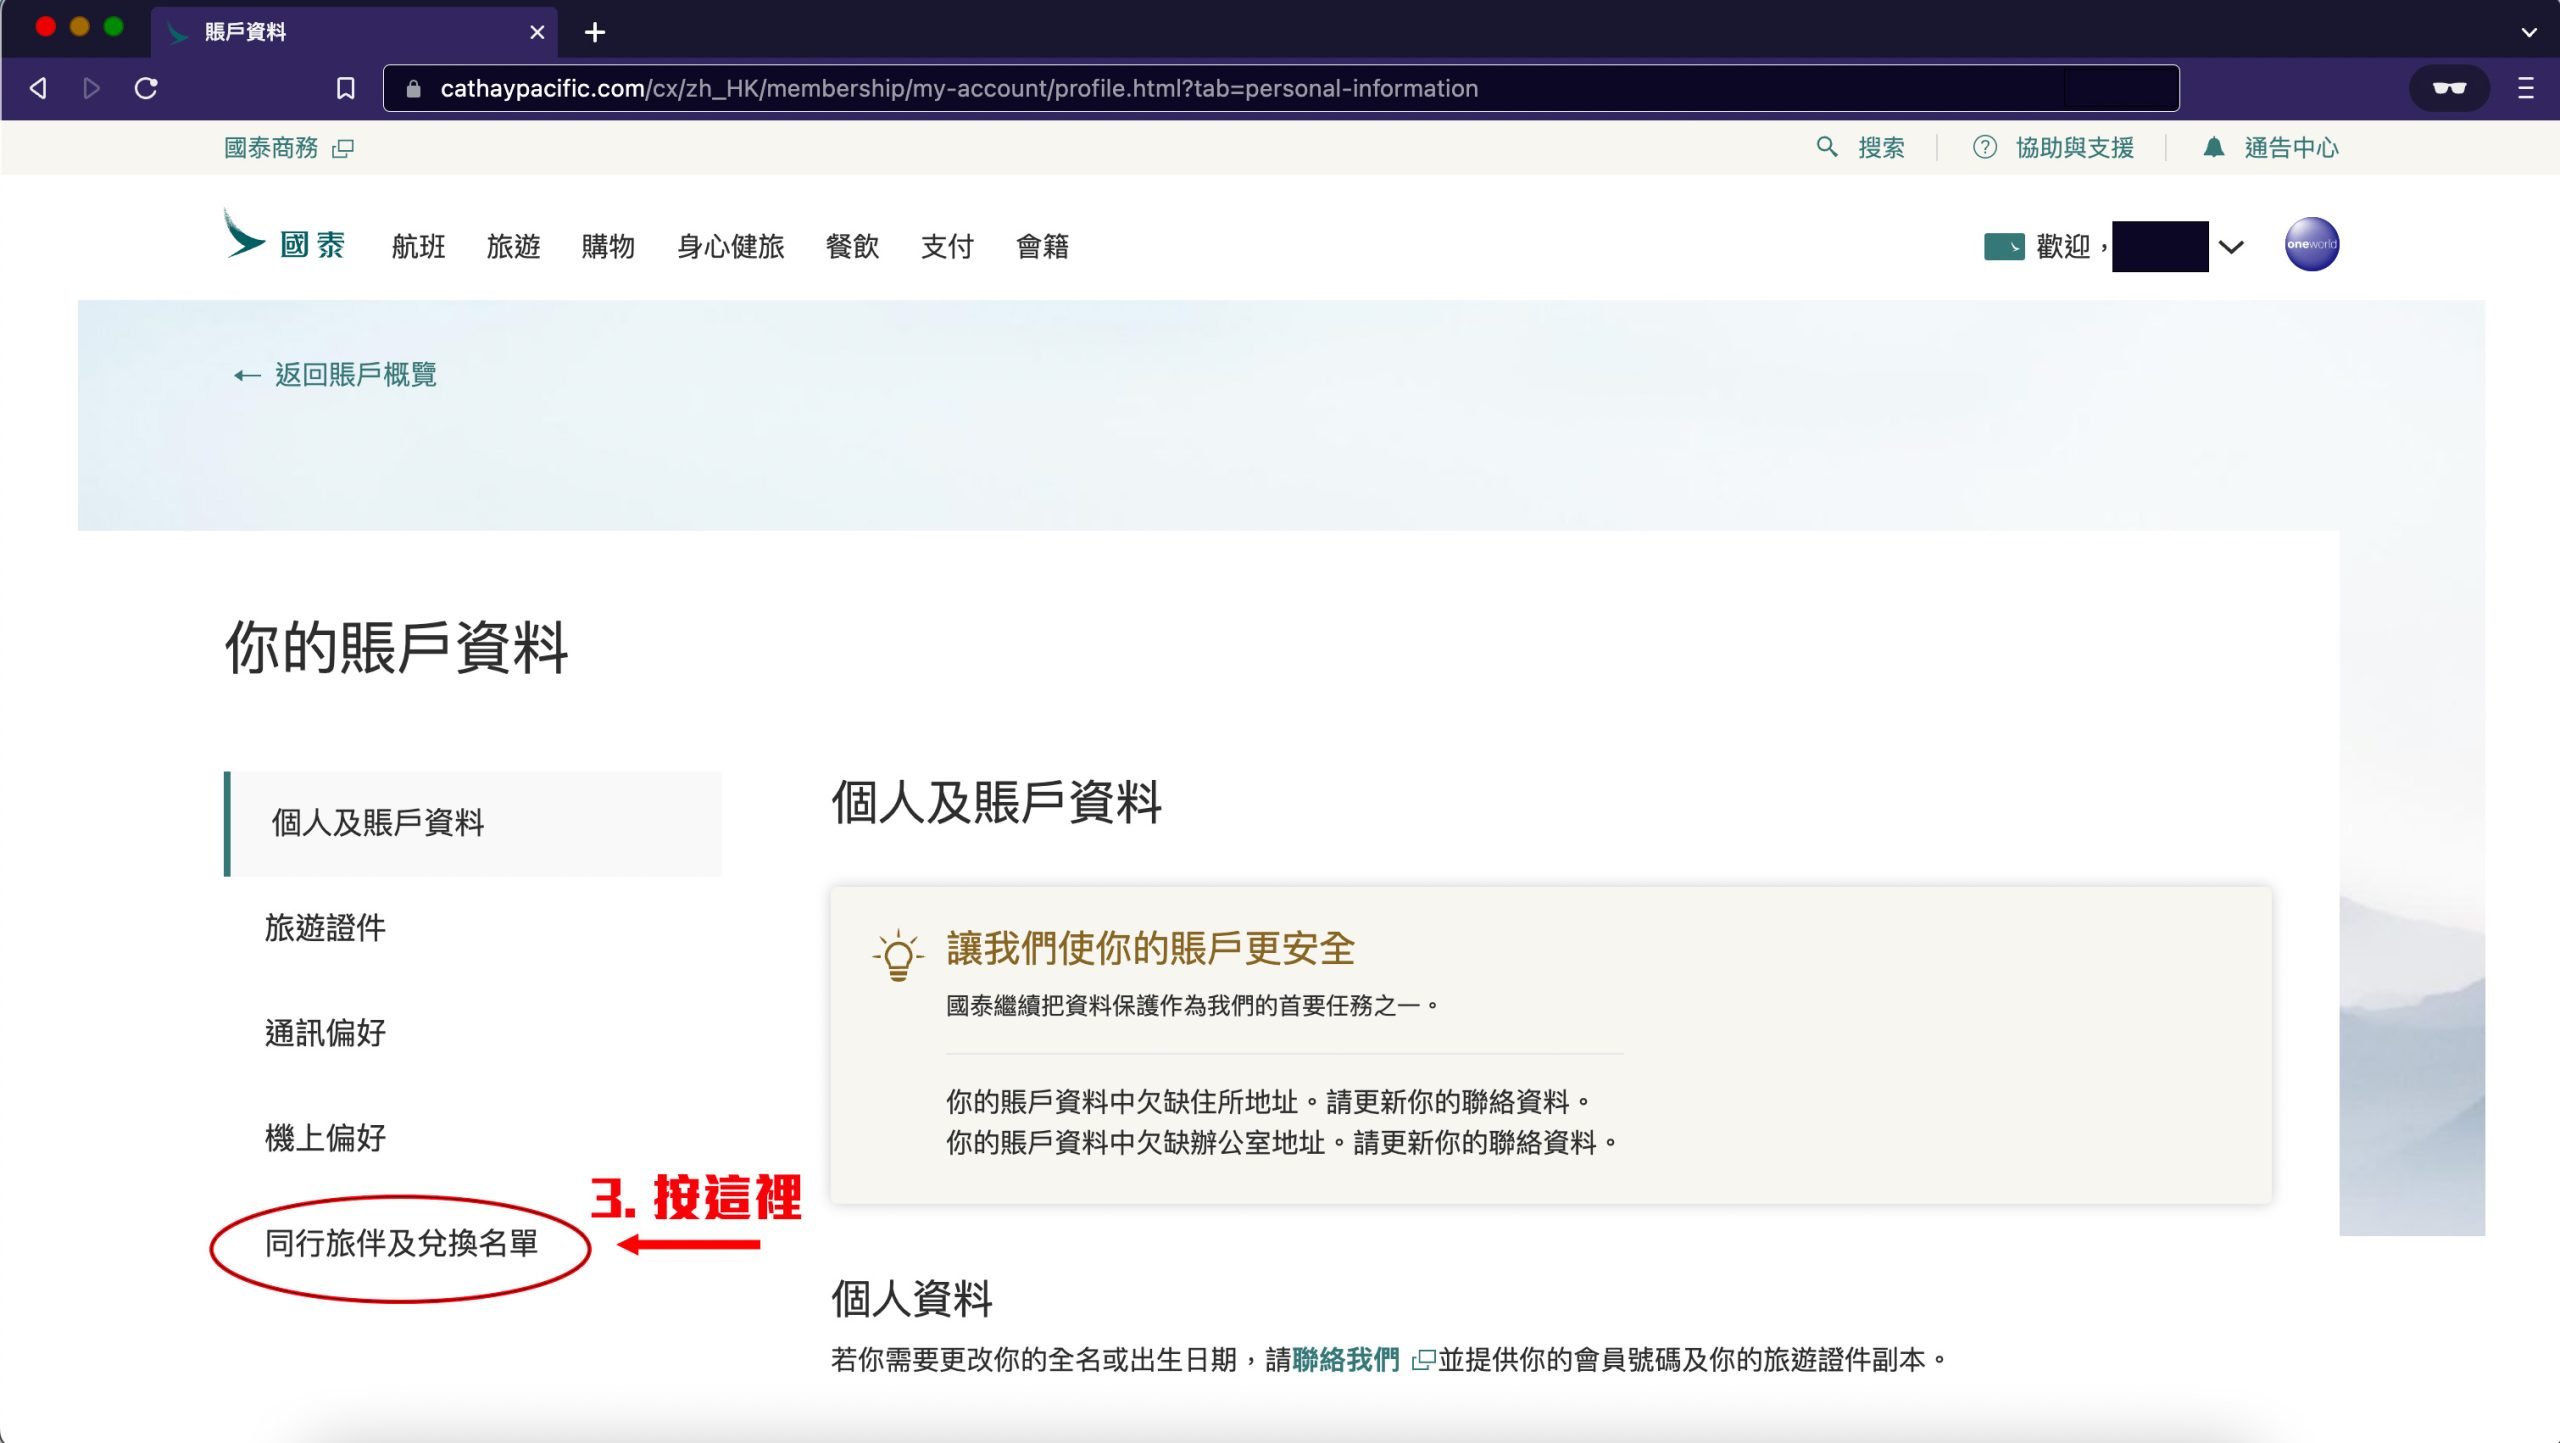The width and height of the screenshot is (2560, 1443).
Task: Expand the tab list chevron at top right
Action: [2529, 32]
